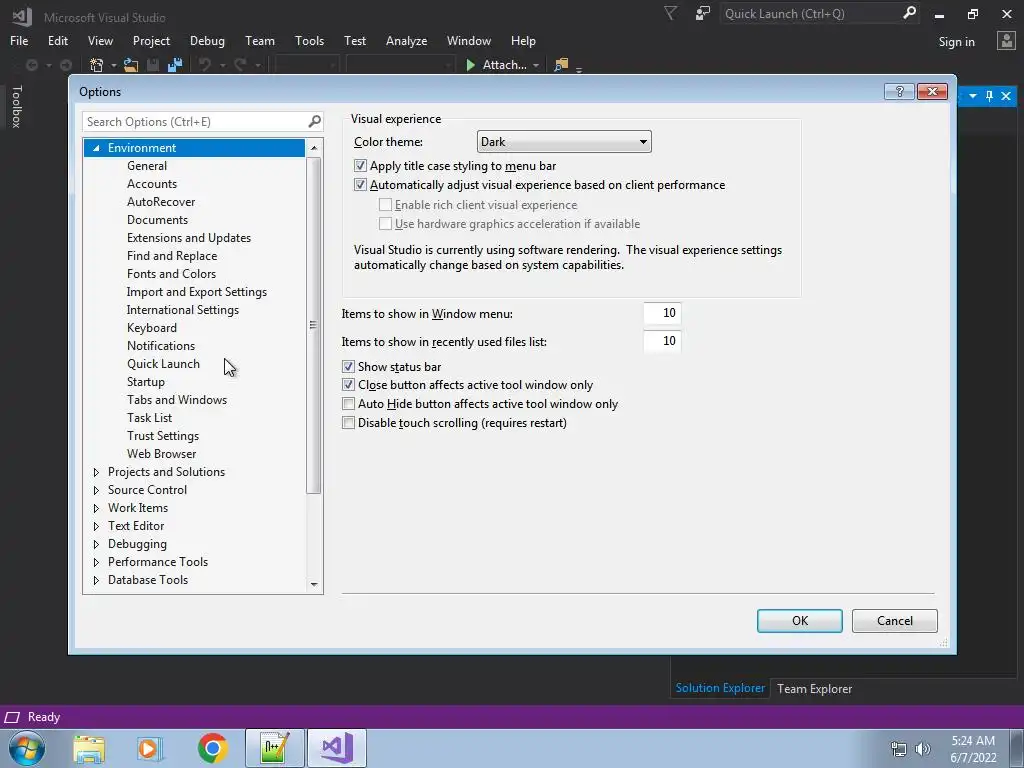Open the Attach button dropdown arrow
This screenshot has height=768, width=1024.
point(536,65)
